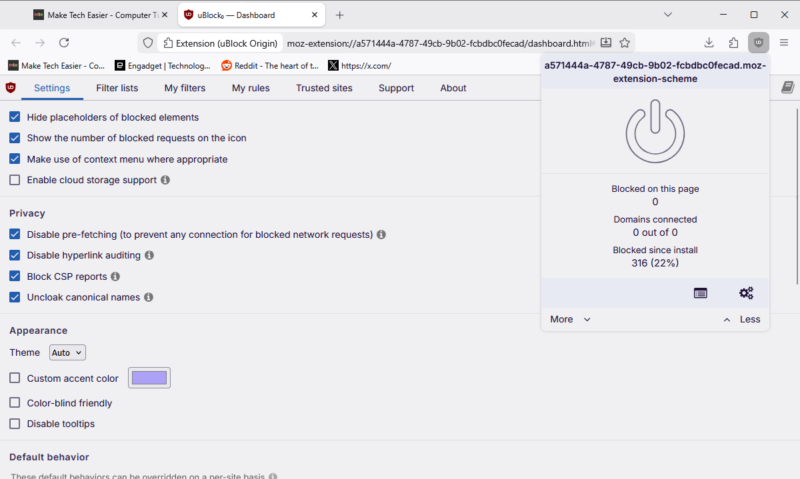The height and width of the screenshot is (479, 800).
Task: Open the Trusted sites tab
Action: coord(323,88)
